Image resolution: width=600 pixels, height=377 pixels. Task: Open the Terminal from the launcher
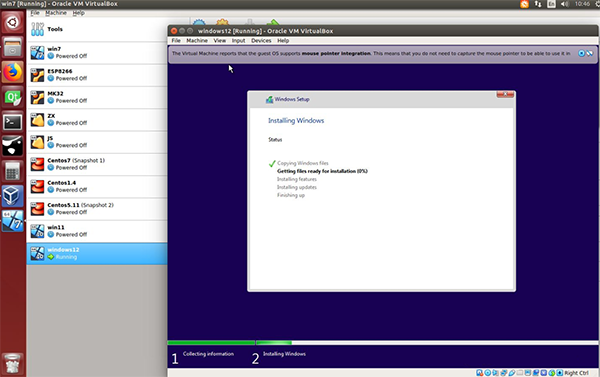(x=13, y=122)
